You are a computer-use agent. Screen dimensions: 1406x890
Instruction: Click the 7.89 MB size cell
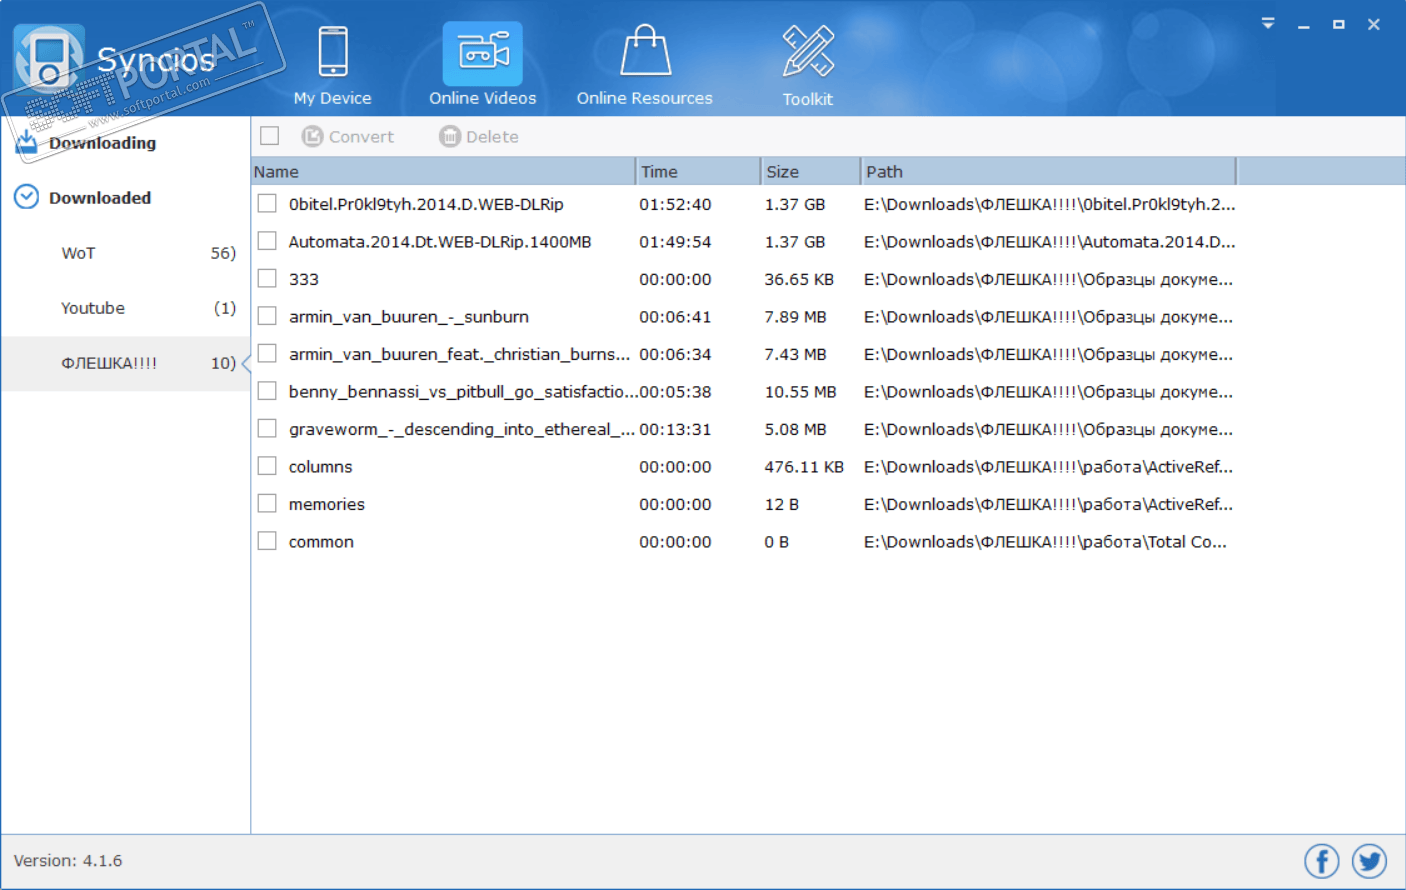pyautogui.click(x=796, y=317)
